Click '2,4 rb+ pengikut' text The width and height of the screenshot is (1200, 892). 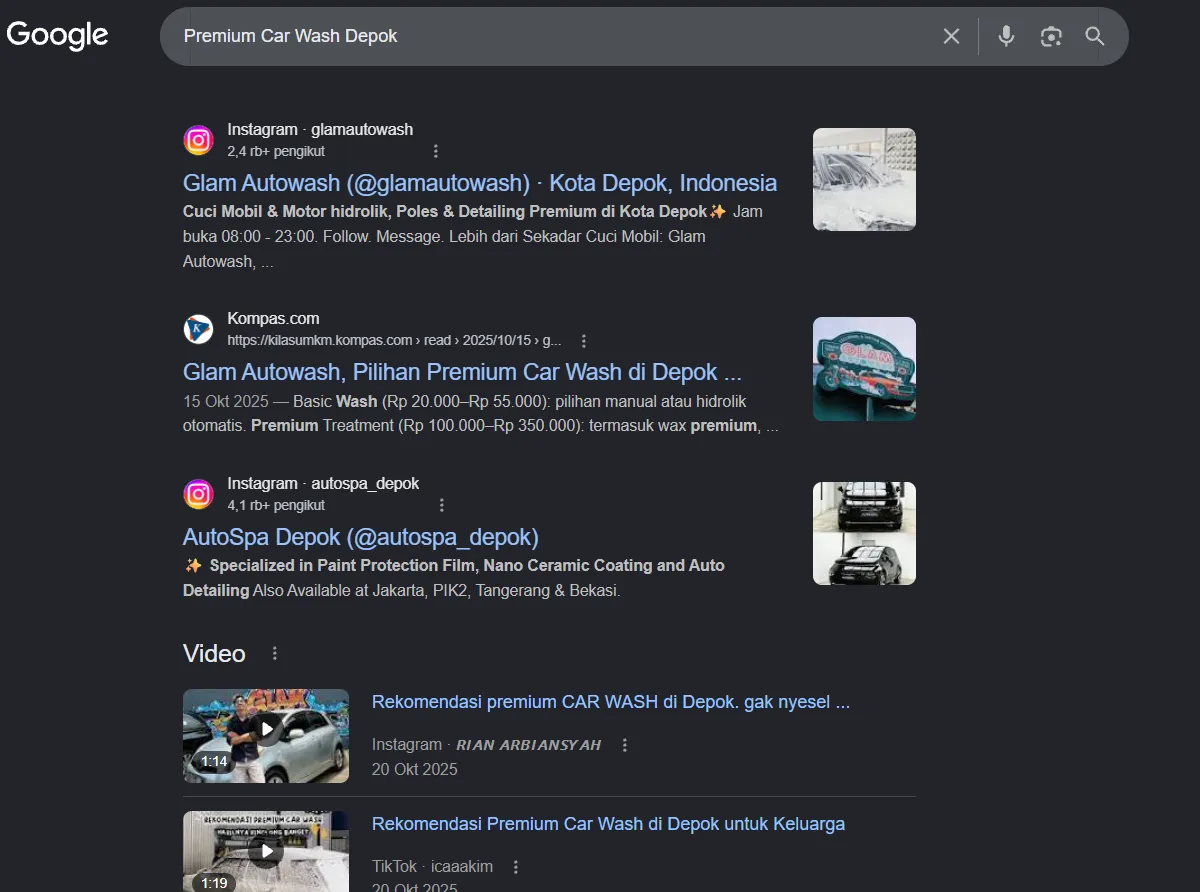tap(276, 151)
